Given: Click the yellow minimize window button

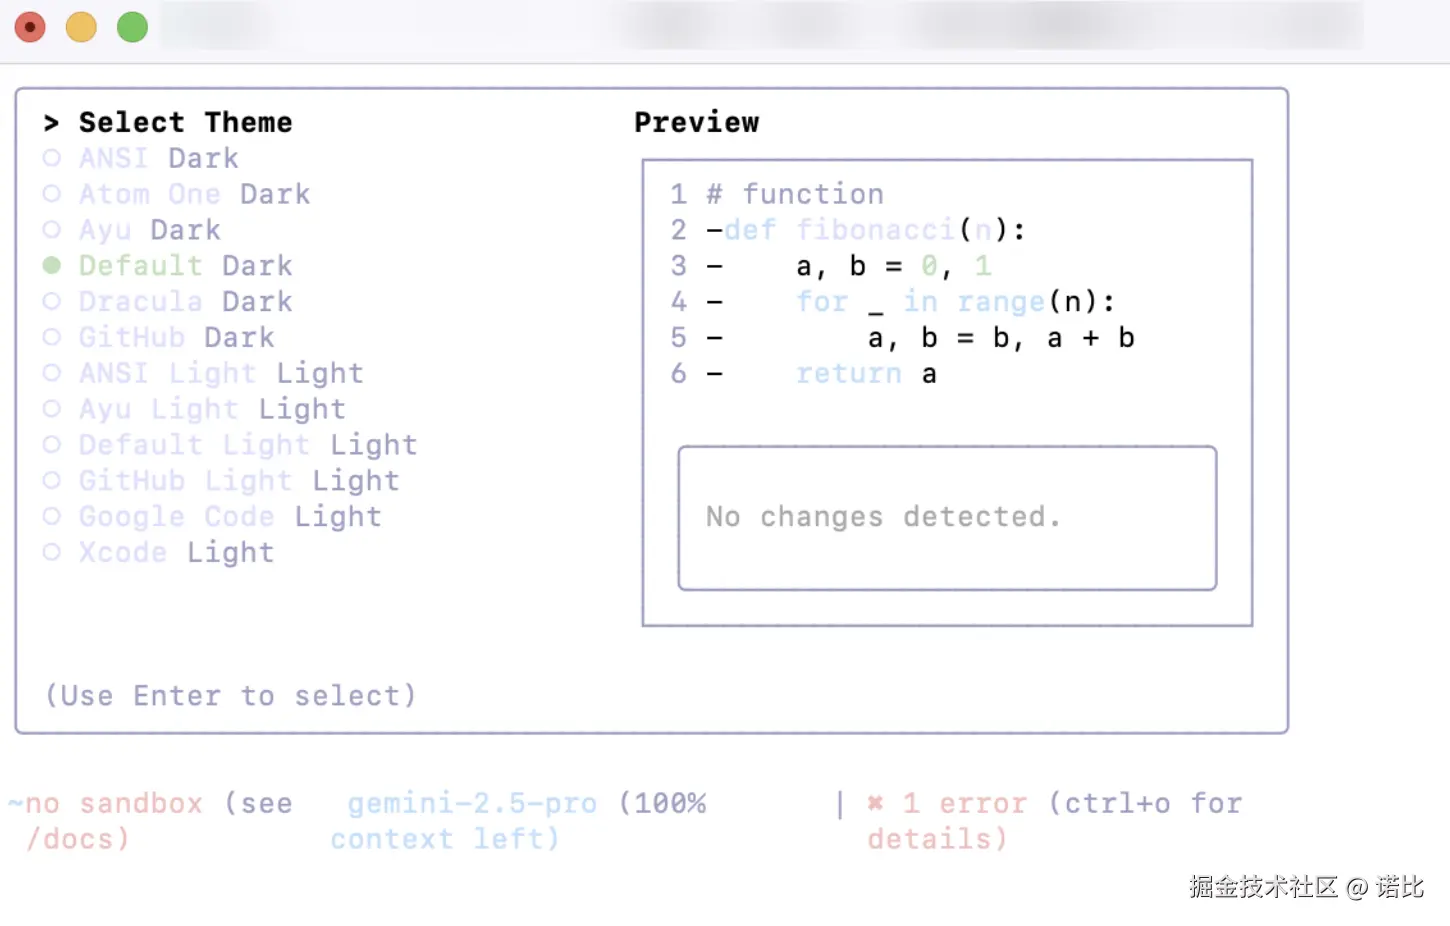Looking at the screenshot, I should [81, 27].
